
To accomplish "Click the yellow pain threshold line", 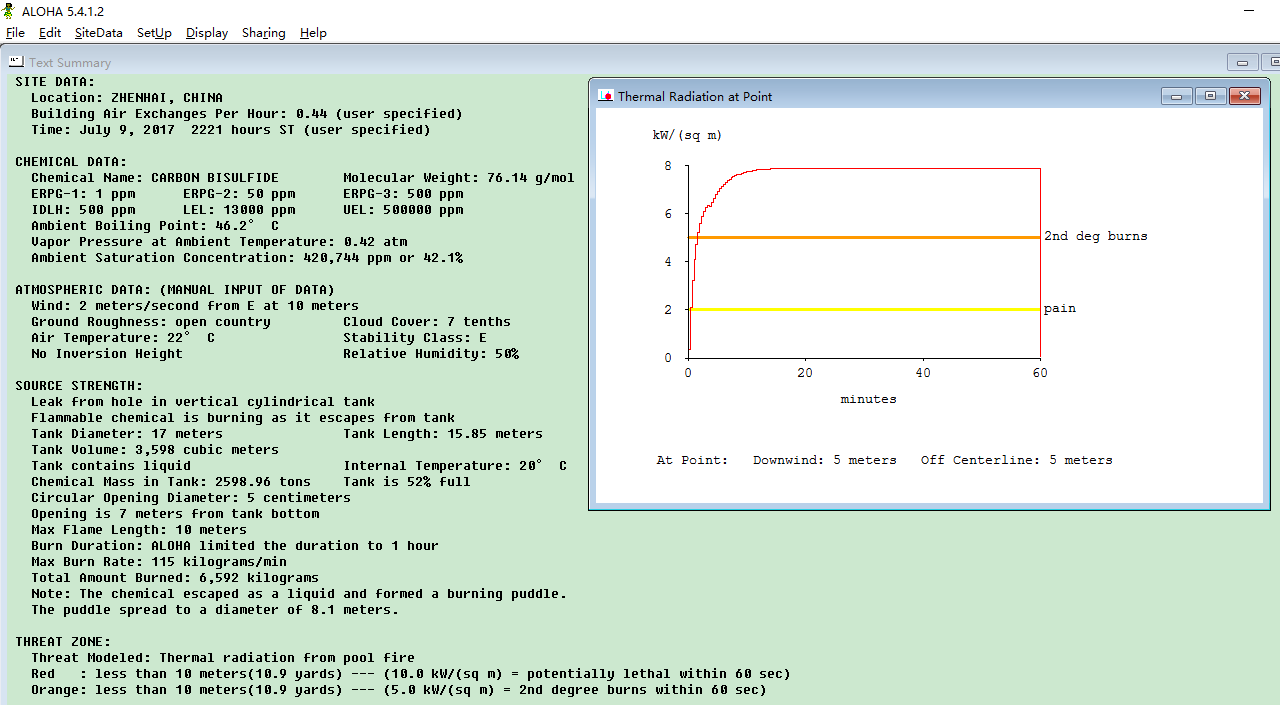I will (x=865, y=310).
